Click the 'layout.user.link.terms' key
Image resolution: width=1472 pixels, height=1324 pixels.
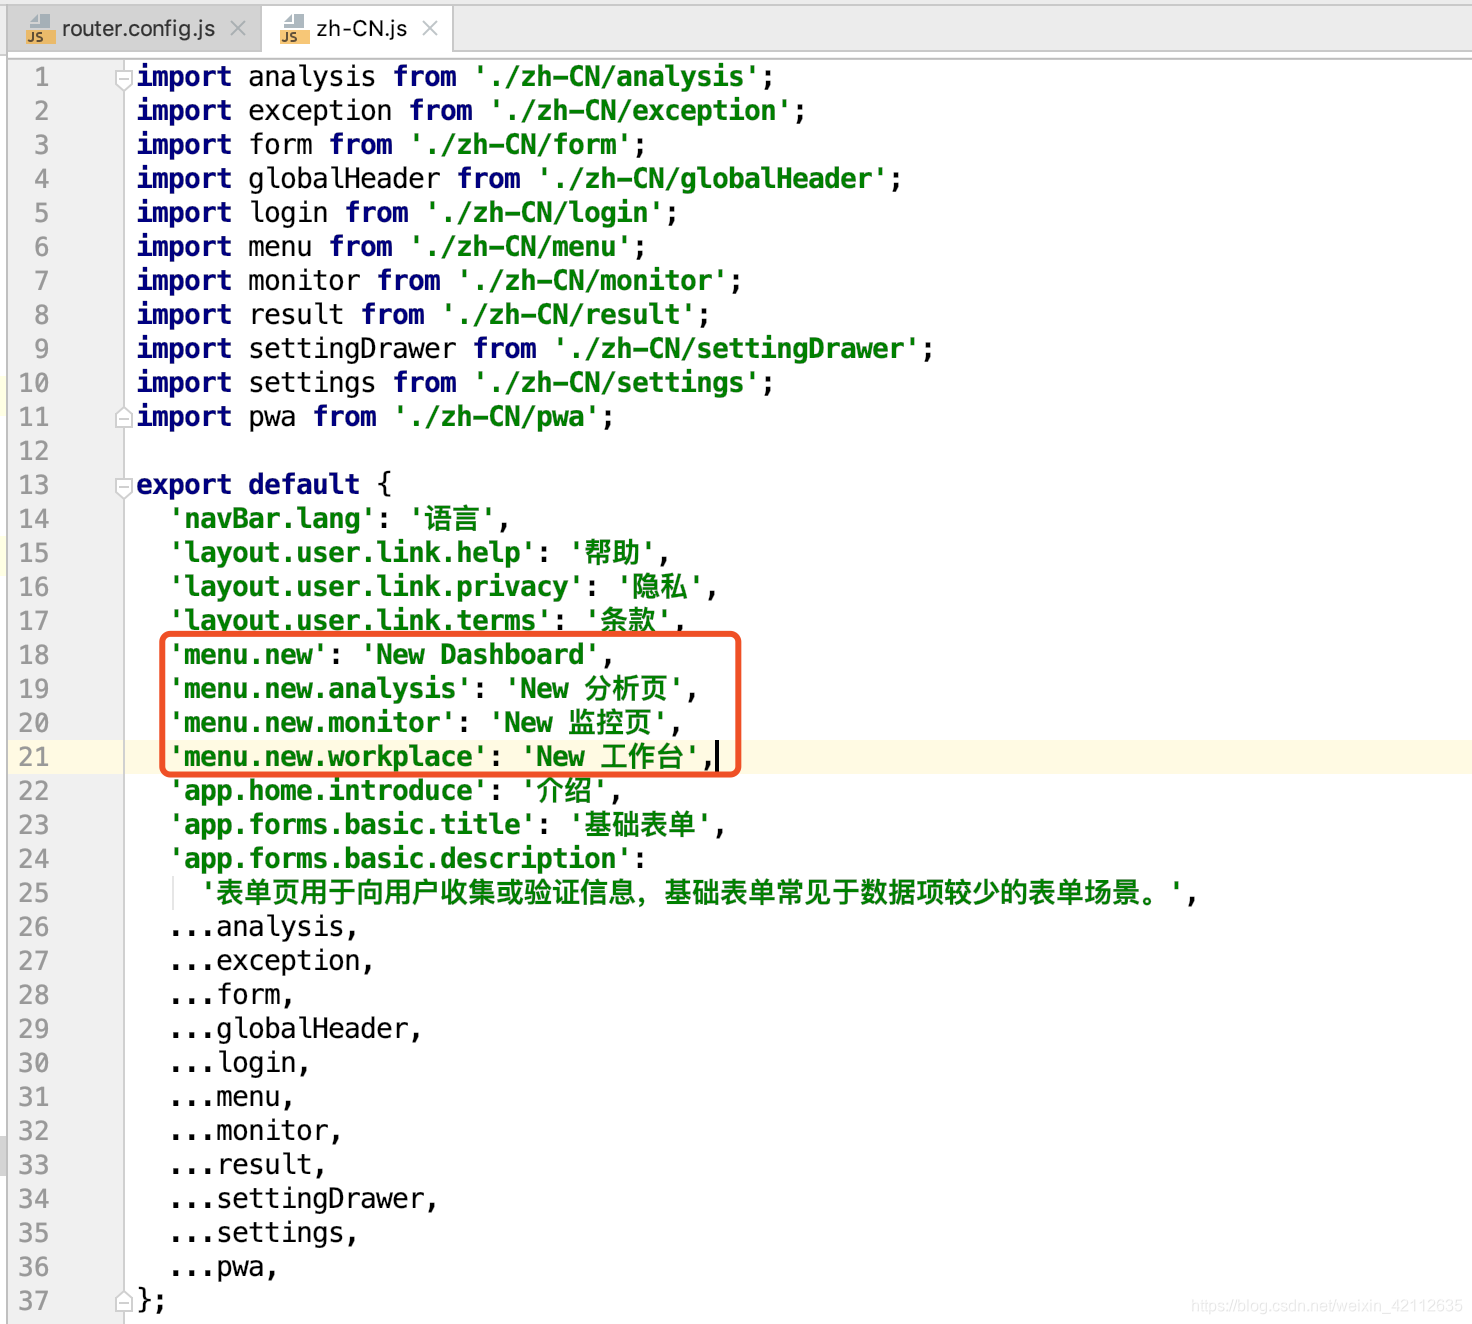click(360, 621)
